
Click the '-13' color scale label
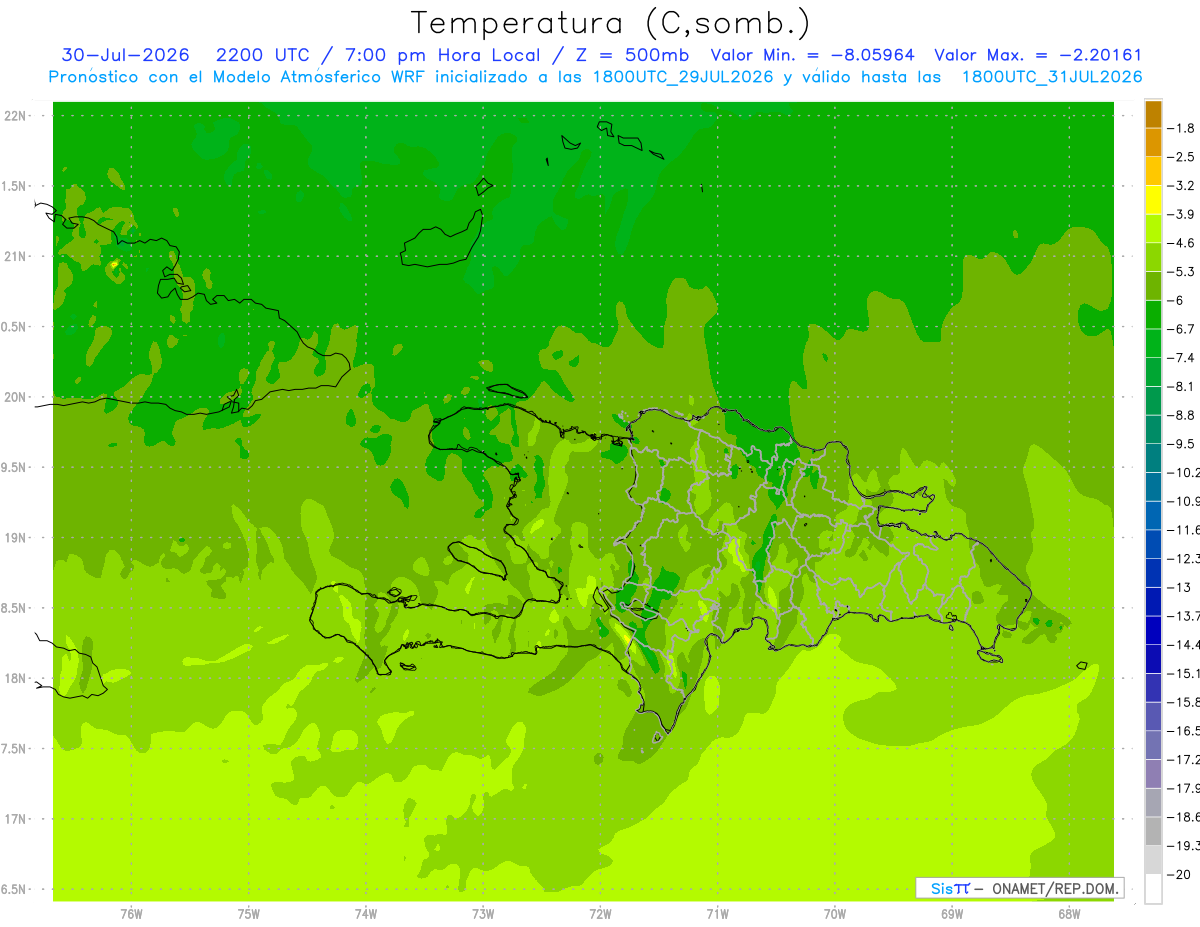click(1178, 587)
